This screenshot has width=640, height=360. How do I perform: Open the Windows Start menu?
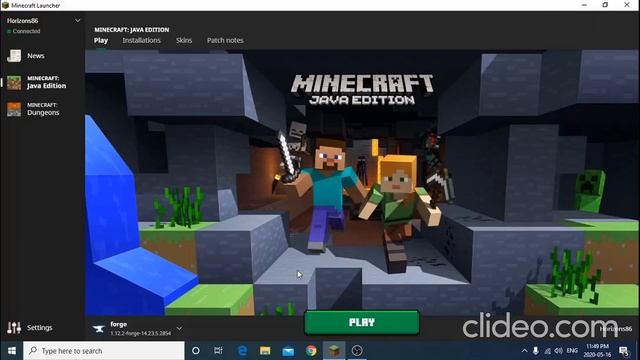pos(11,351)
